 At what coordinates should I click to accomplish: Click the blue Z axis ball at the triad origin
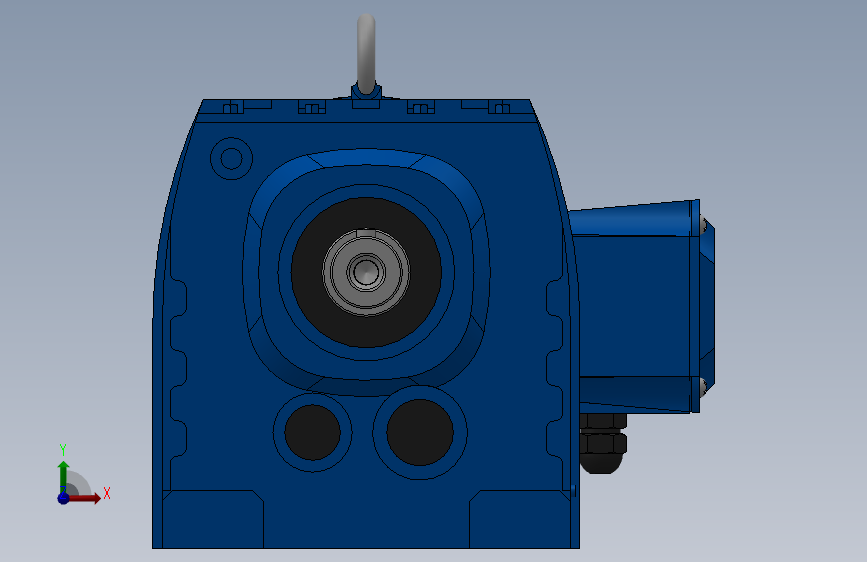tap(63, 498)
